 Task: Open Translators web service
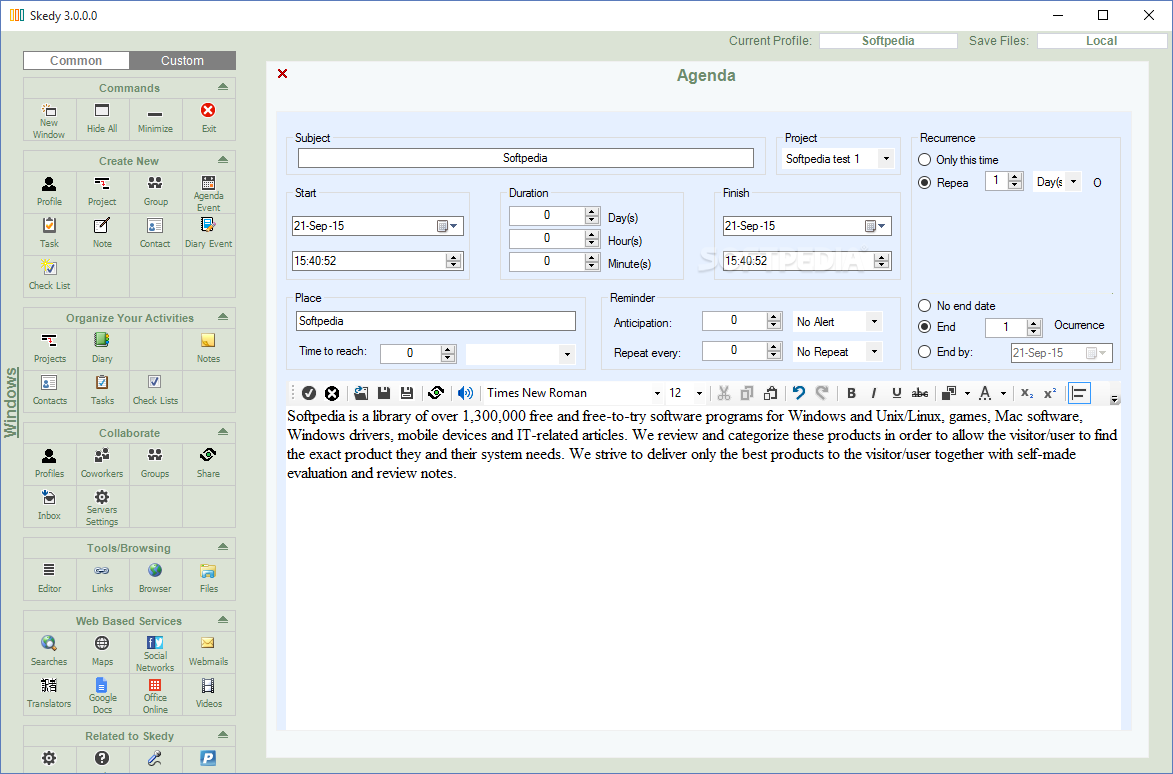[x=49, y=694]
